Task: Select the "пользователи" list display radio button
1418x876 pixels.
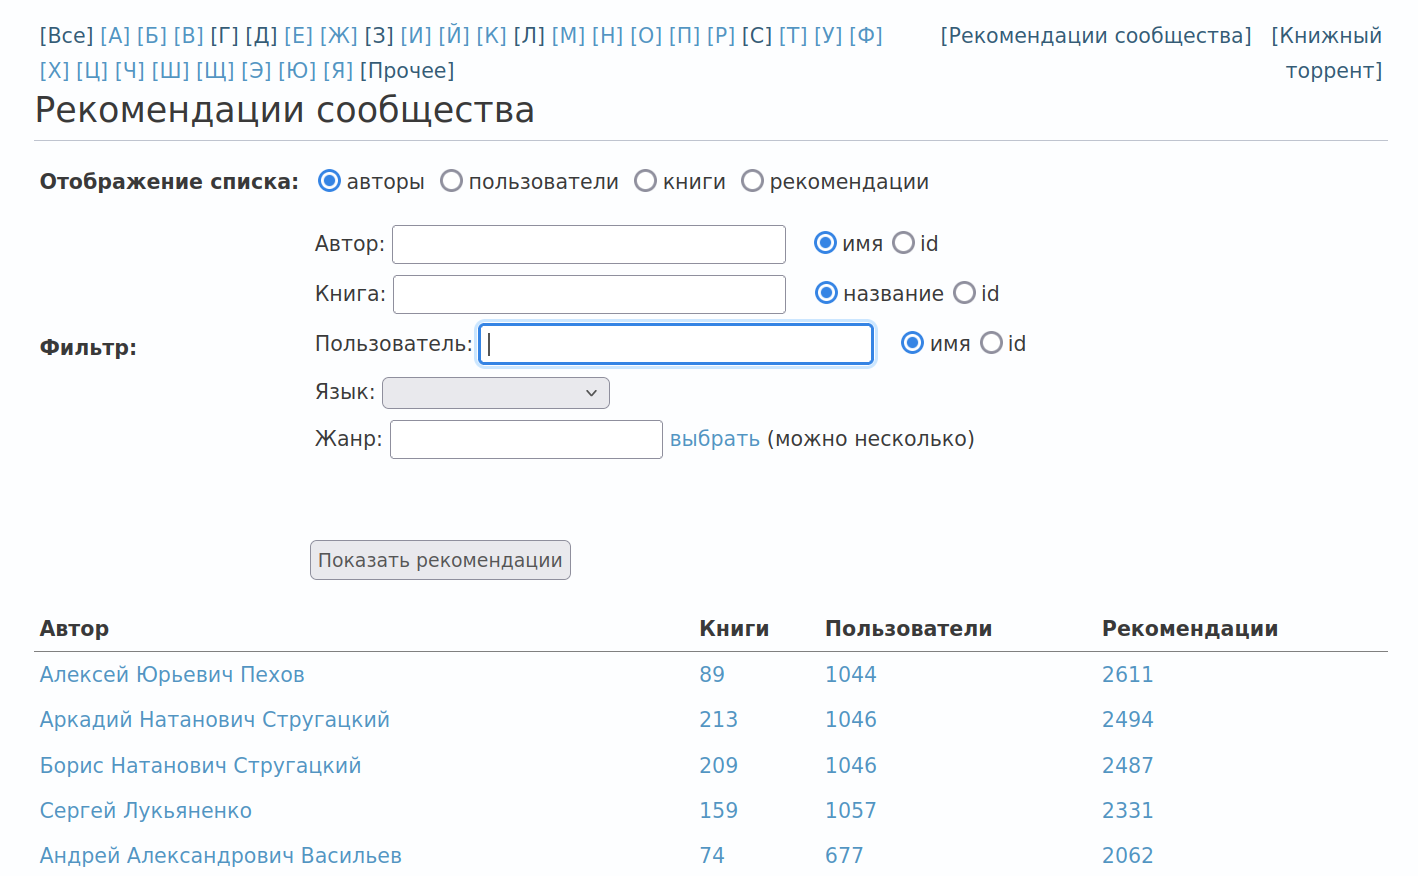Action: click(x=452, y=181)
